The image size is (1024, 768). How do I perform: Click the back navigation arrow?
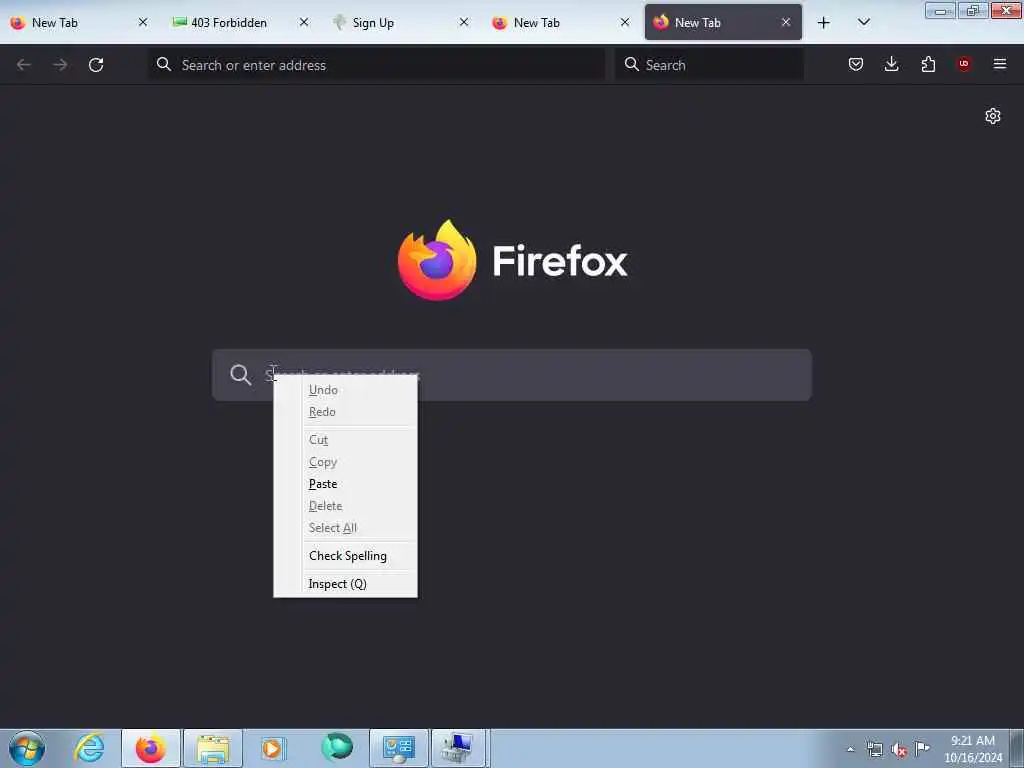click(x=24, y=65)
